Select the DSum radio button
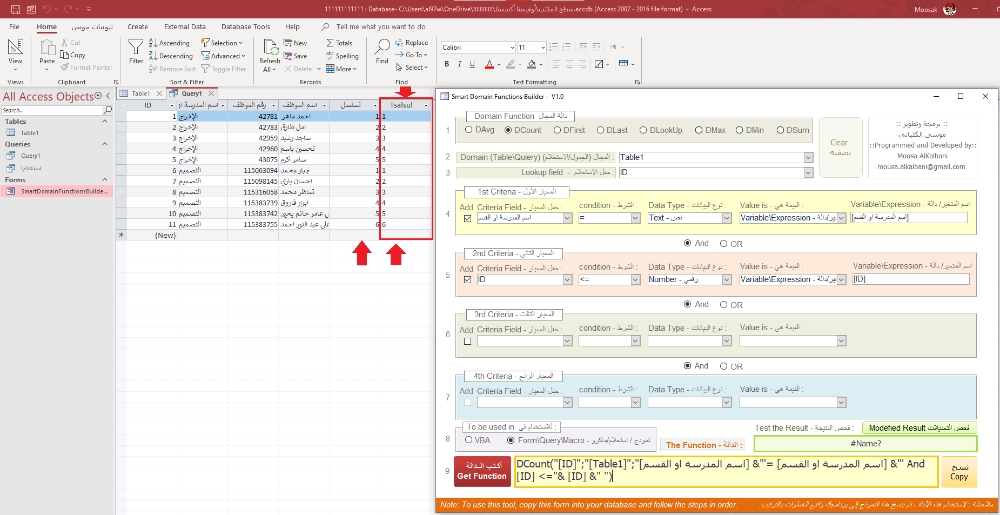The height and width of the screenshot is (515, 1000). pos(780,130)
